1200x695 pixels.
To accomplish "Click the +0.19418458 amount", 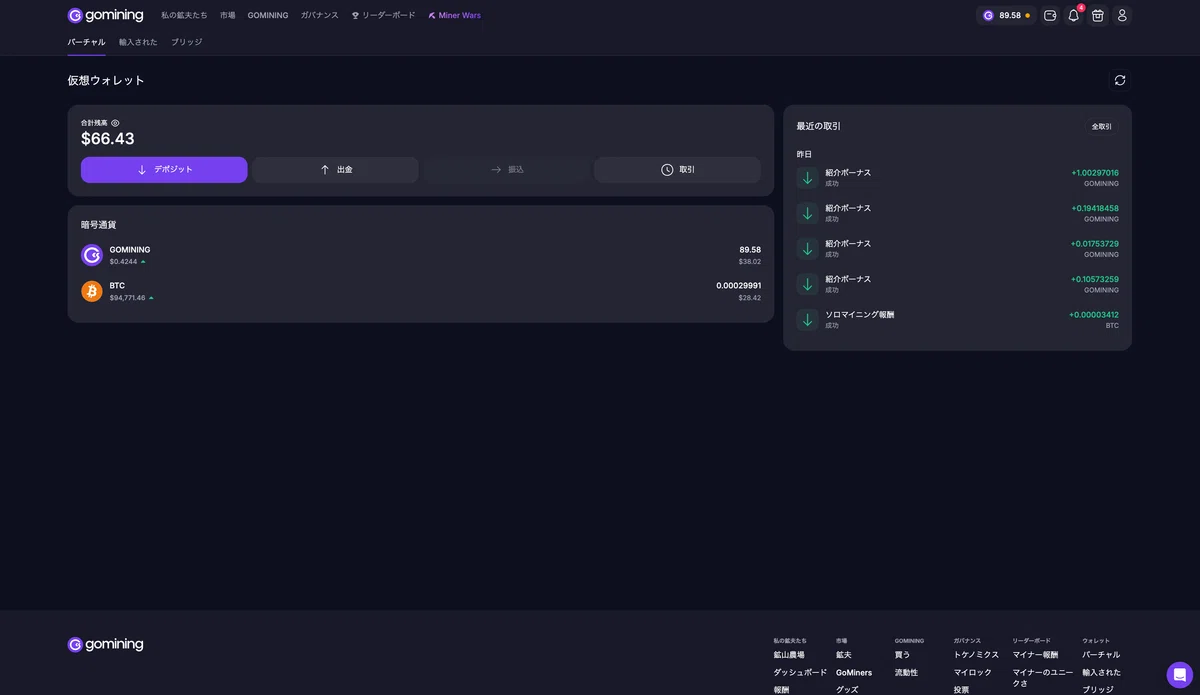I will [1095, 208].
